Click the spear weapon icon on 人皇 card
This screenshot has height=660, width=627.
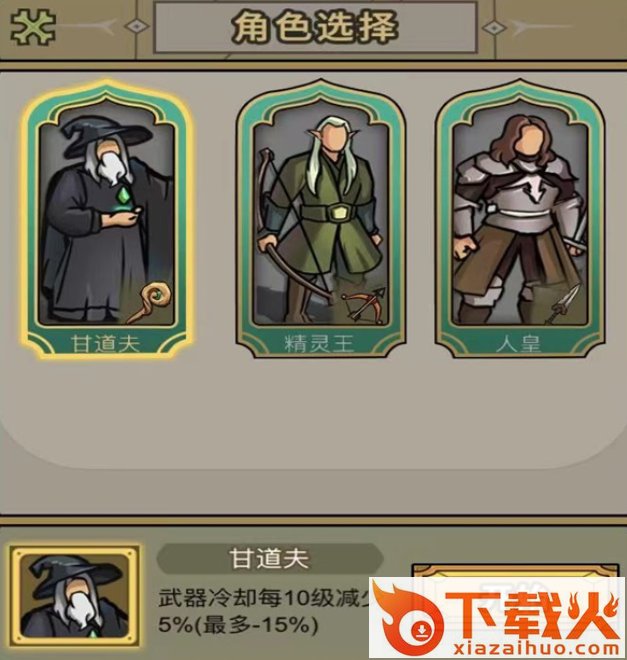(x=562, y=304)
